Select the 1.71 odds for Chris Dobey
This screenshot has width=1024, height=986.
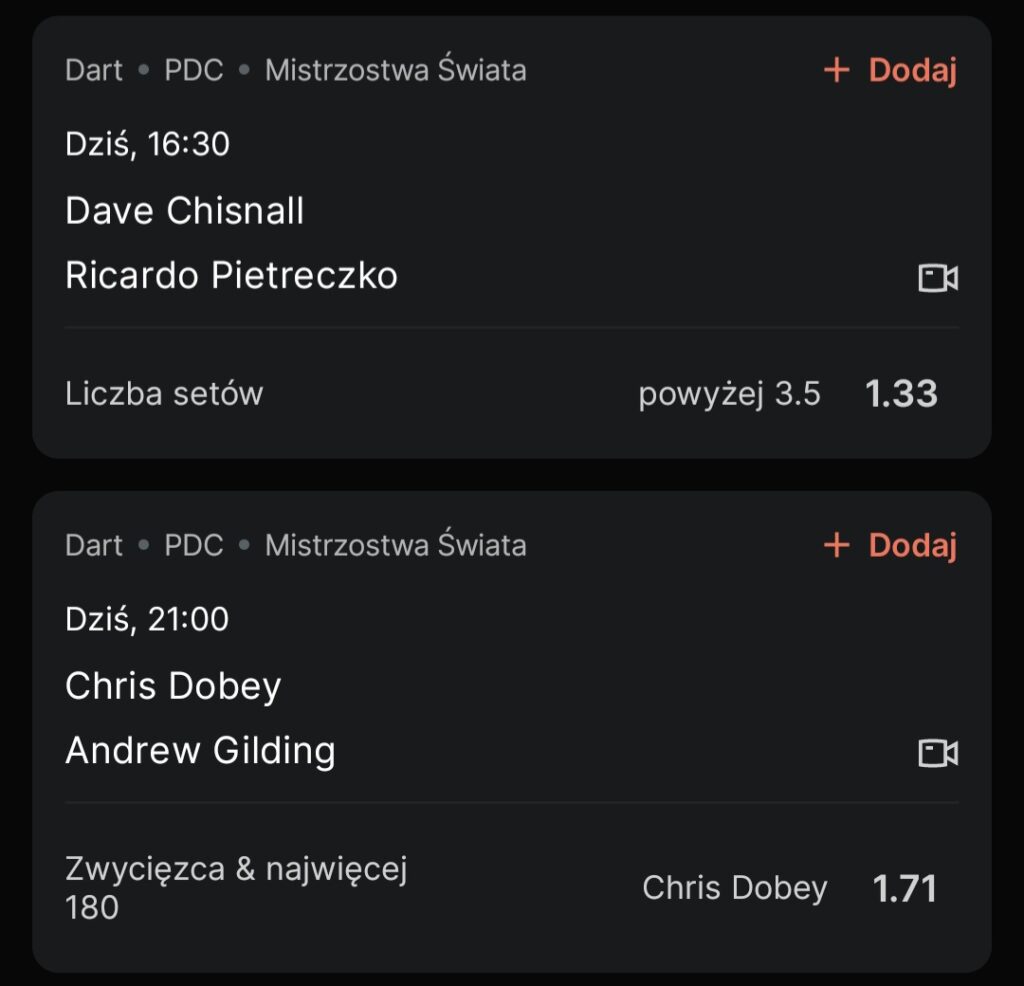(904, 888)
